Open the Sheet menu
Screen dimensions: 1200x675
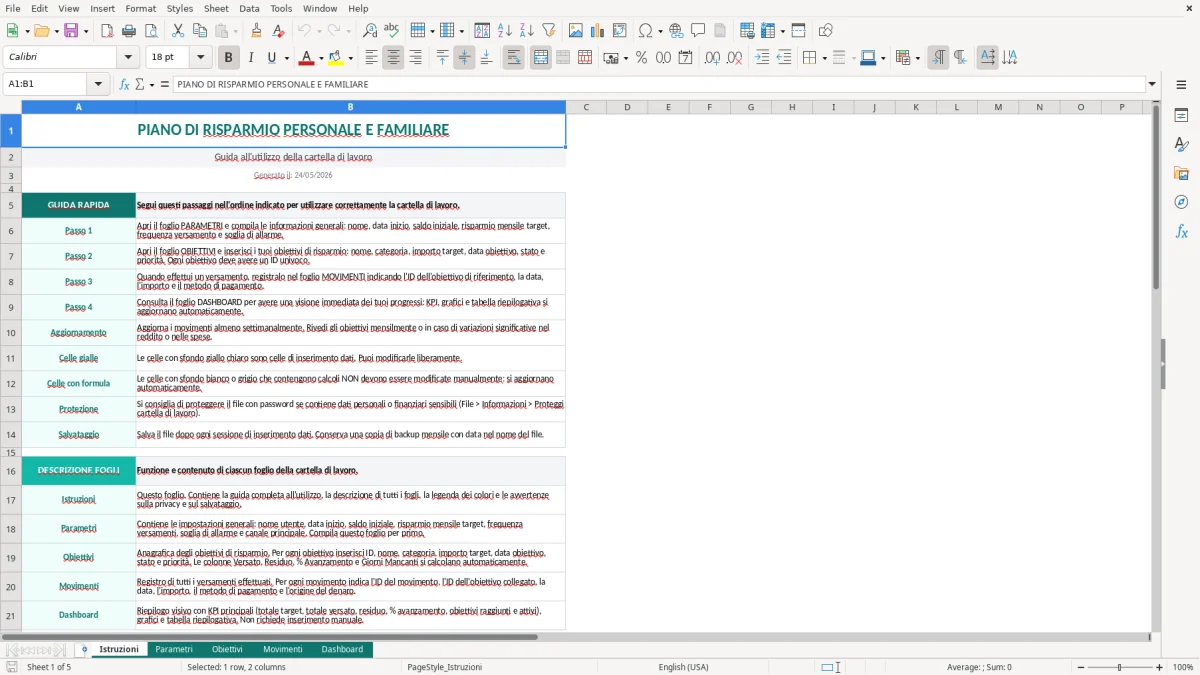pos(216,8)
